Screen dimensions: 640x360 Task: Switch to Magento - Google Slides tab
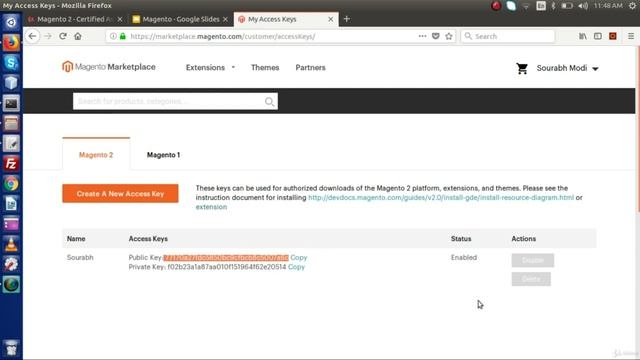click(x=180, y=19)
